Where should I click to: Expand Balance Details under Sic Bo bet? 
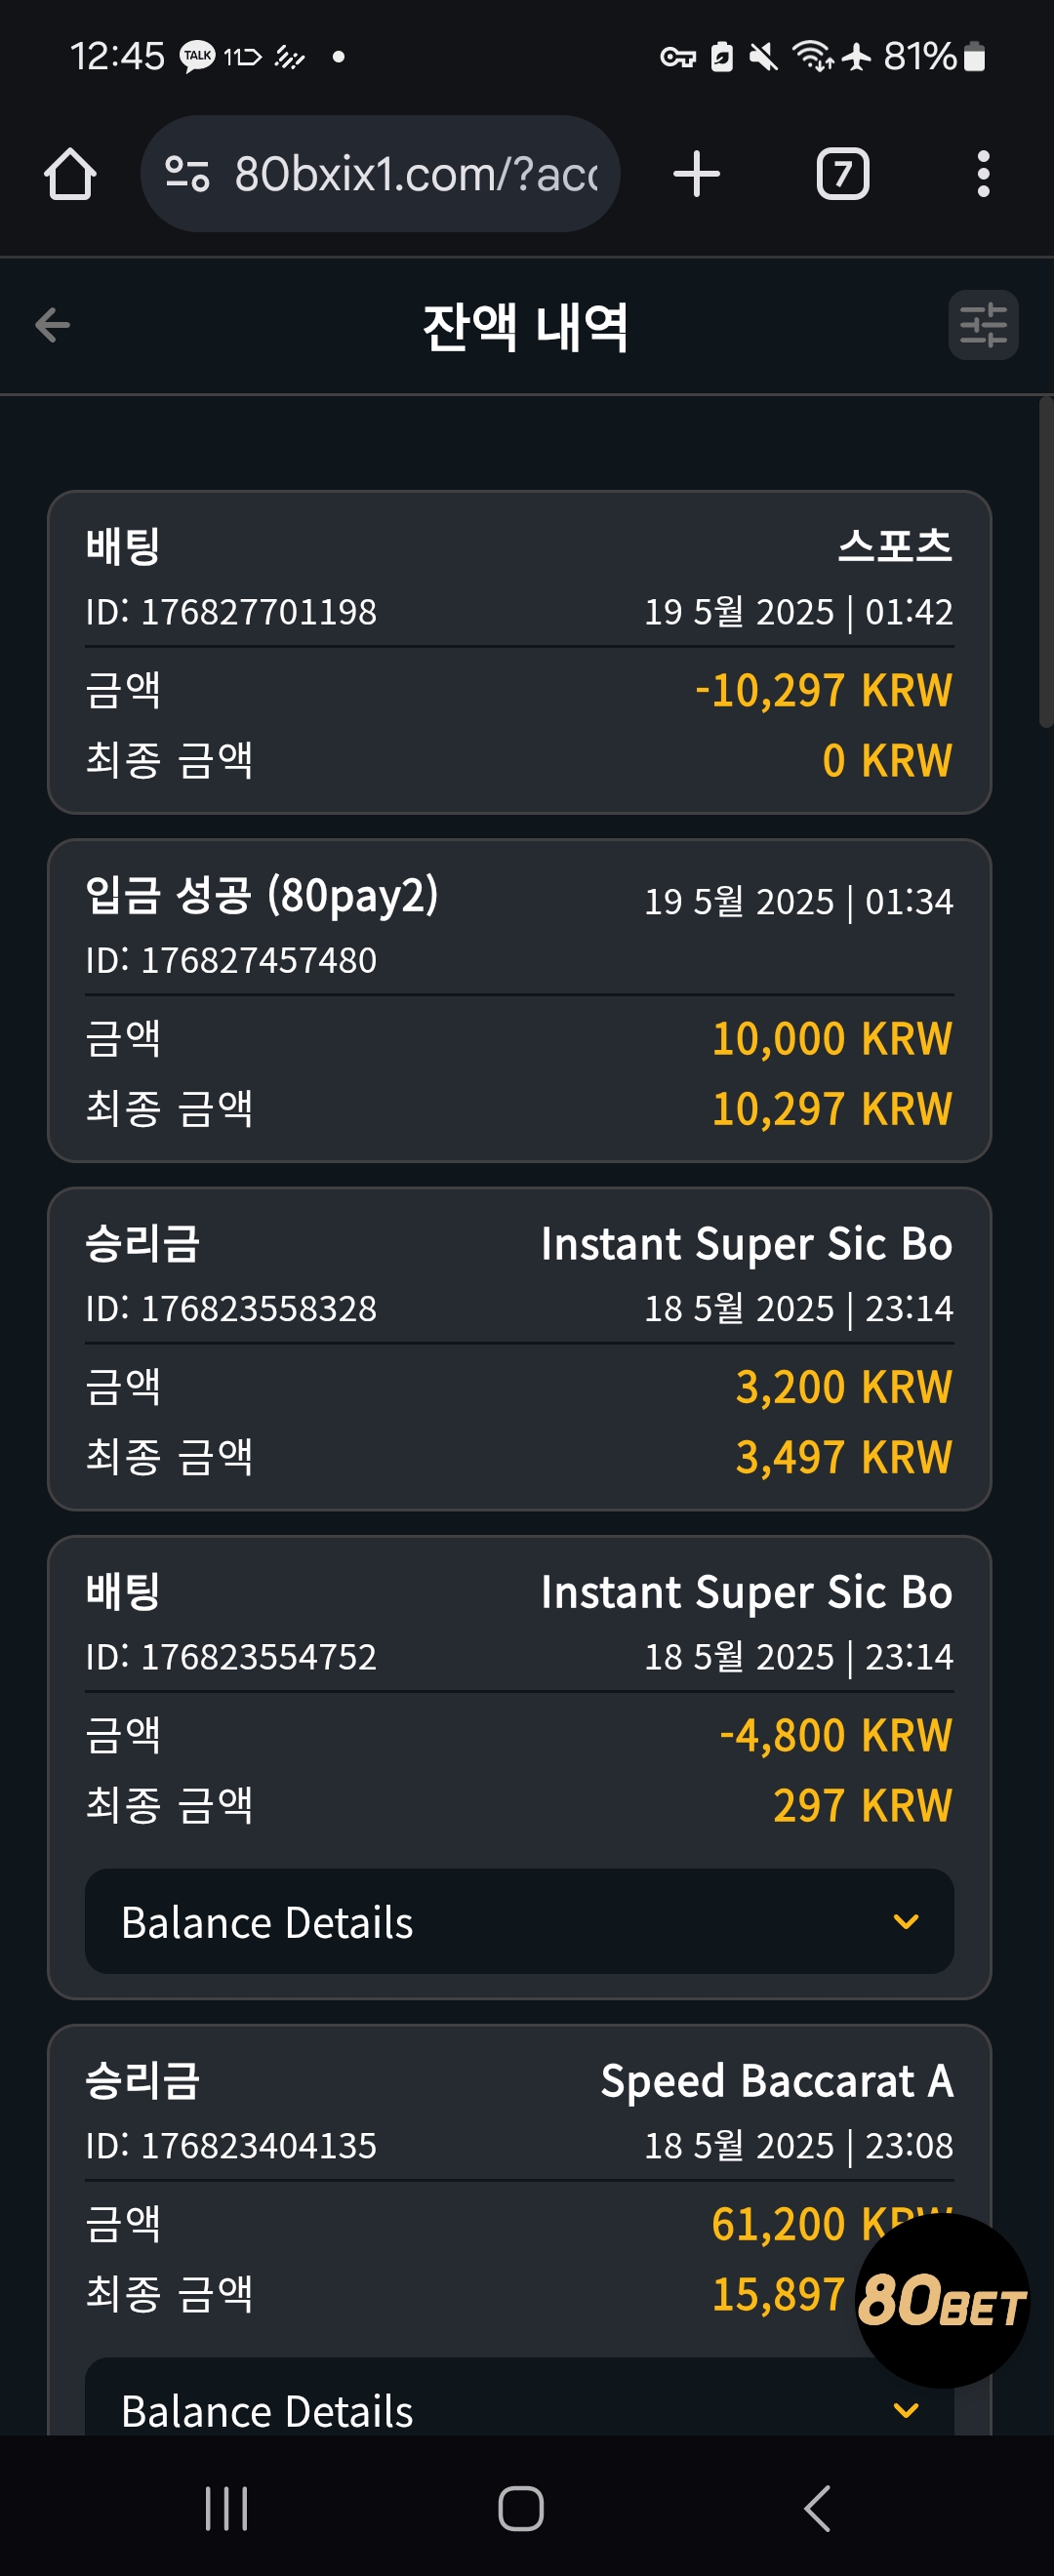tap(519, 1922)
